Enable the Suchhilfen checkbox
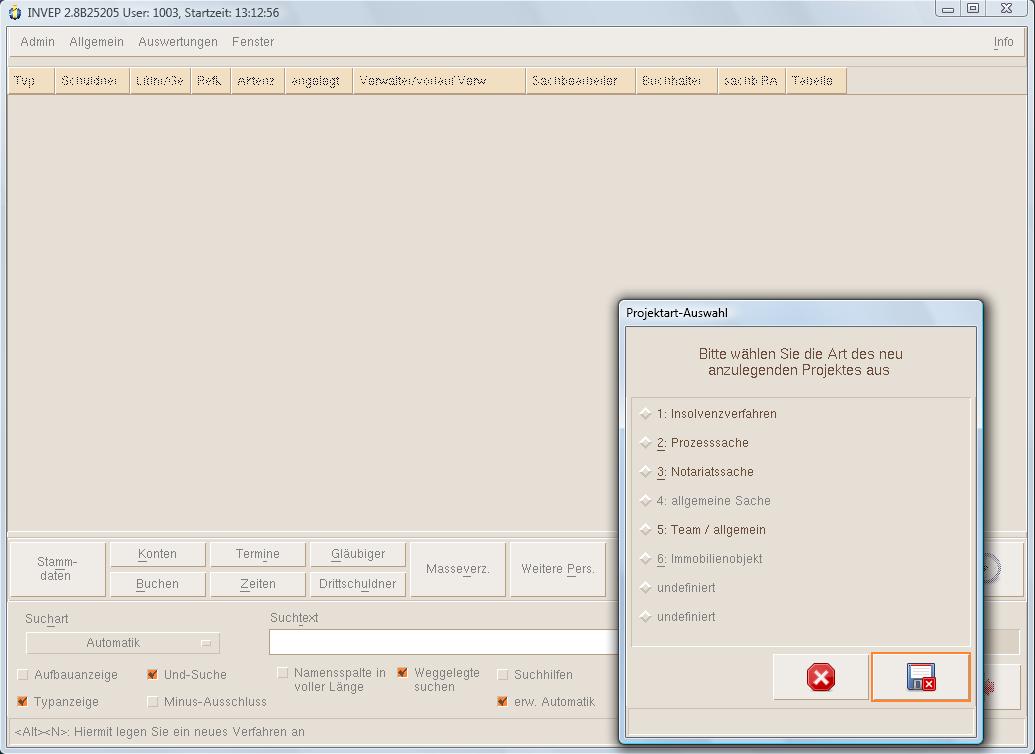This screenshot has width=1035, height=754. (502, 675)
